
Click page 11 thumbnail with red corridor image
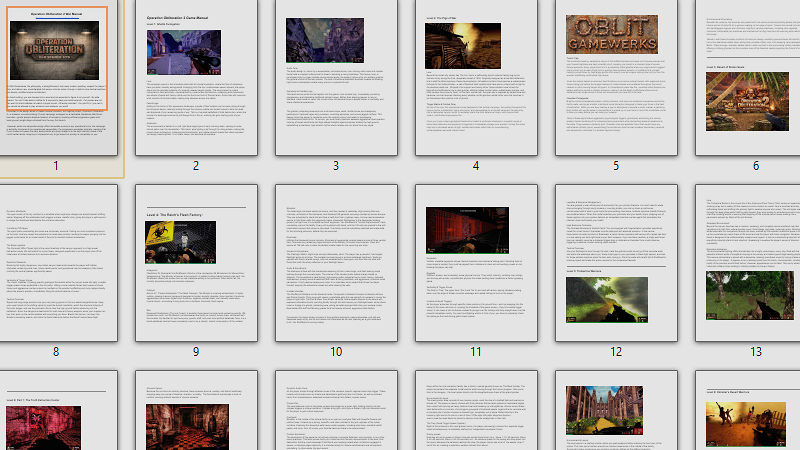[x=476, y=263]
